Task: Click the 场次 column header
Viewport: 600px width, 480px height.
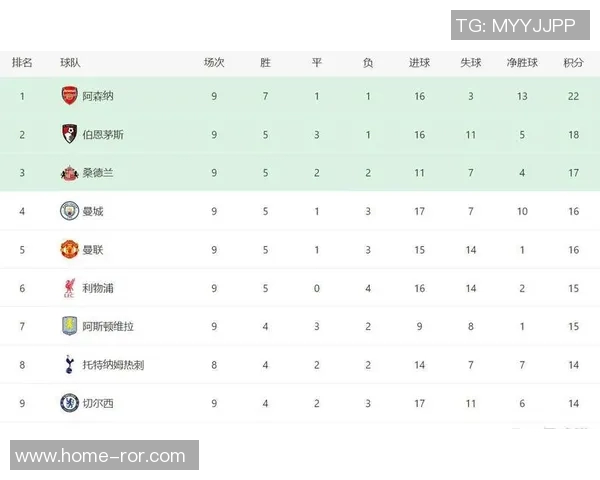Action: 214,62
